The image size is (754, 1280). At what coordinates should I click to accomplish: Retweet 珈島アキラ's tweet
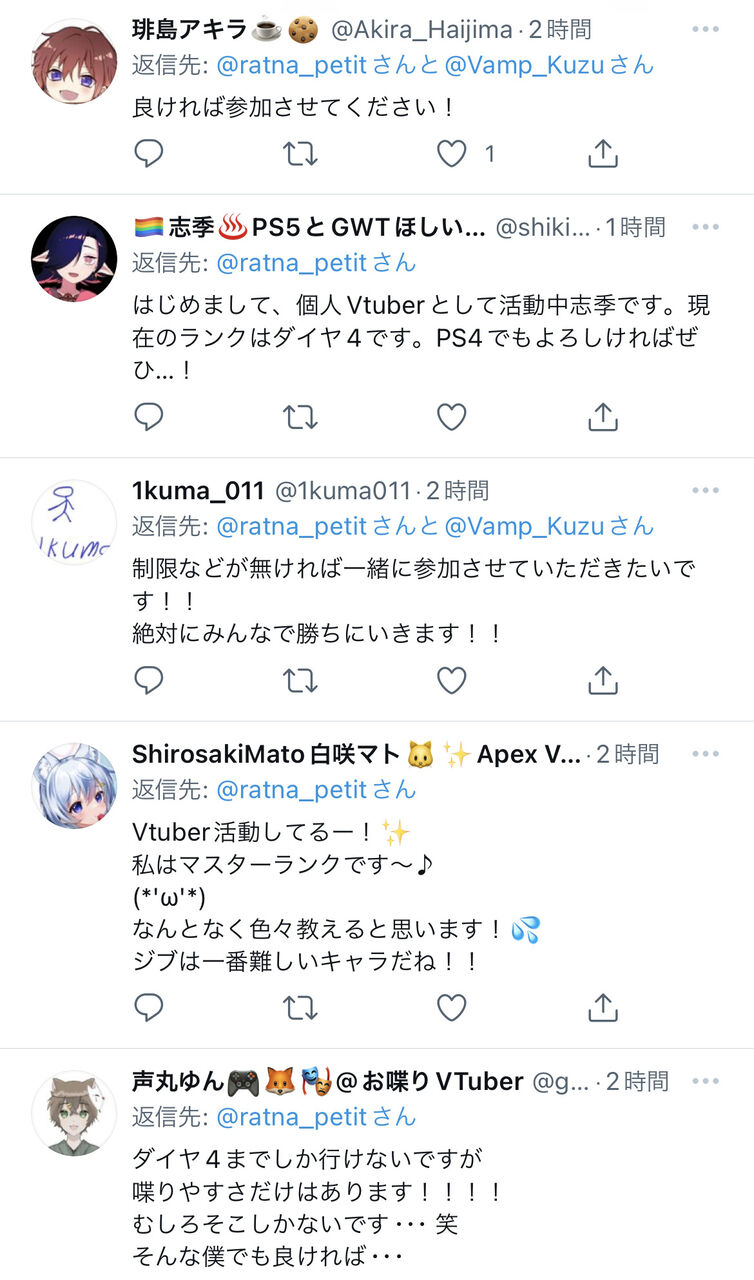300,154
